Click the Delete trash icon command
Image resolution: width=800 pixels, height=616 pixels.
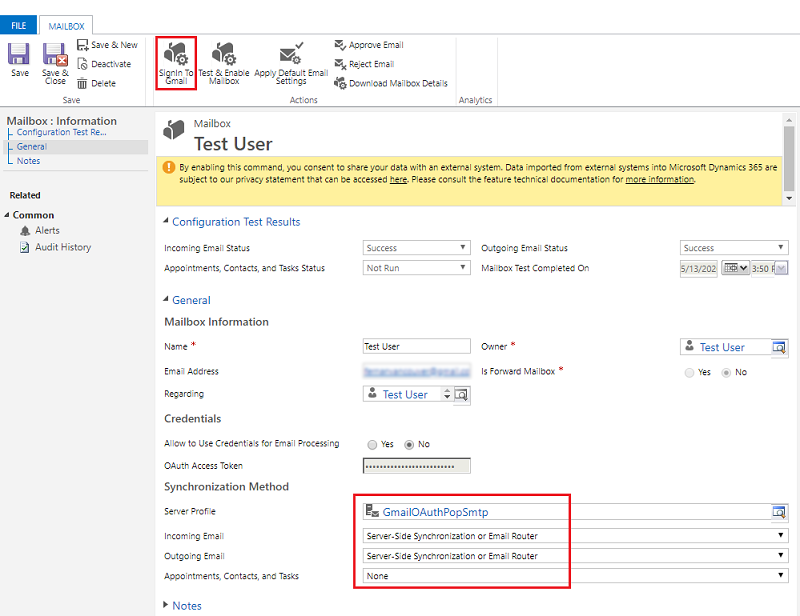click(97, 83)
